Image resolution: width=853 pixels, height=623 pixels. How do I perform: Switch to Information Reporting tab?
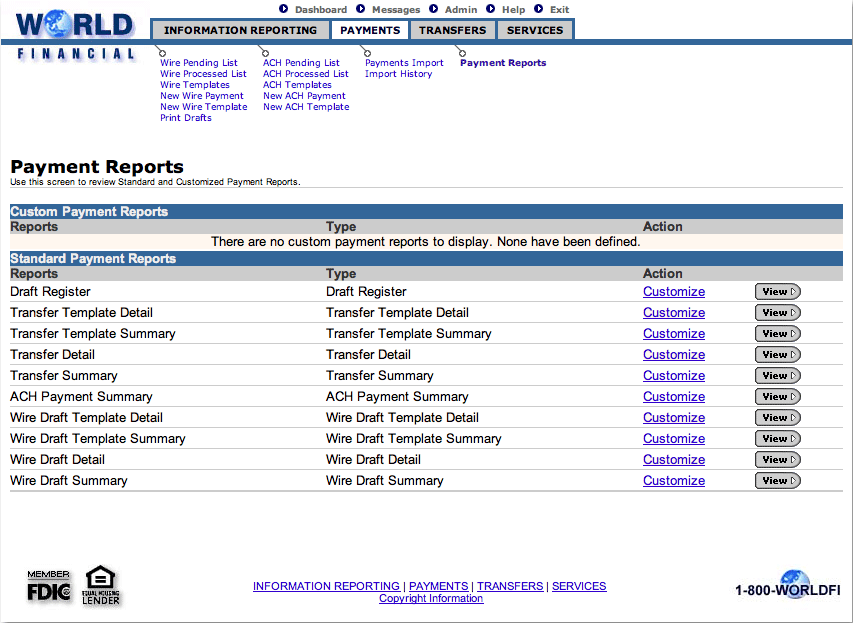(x=240, y=30)
